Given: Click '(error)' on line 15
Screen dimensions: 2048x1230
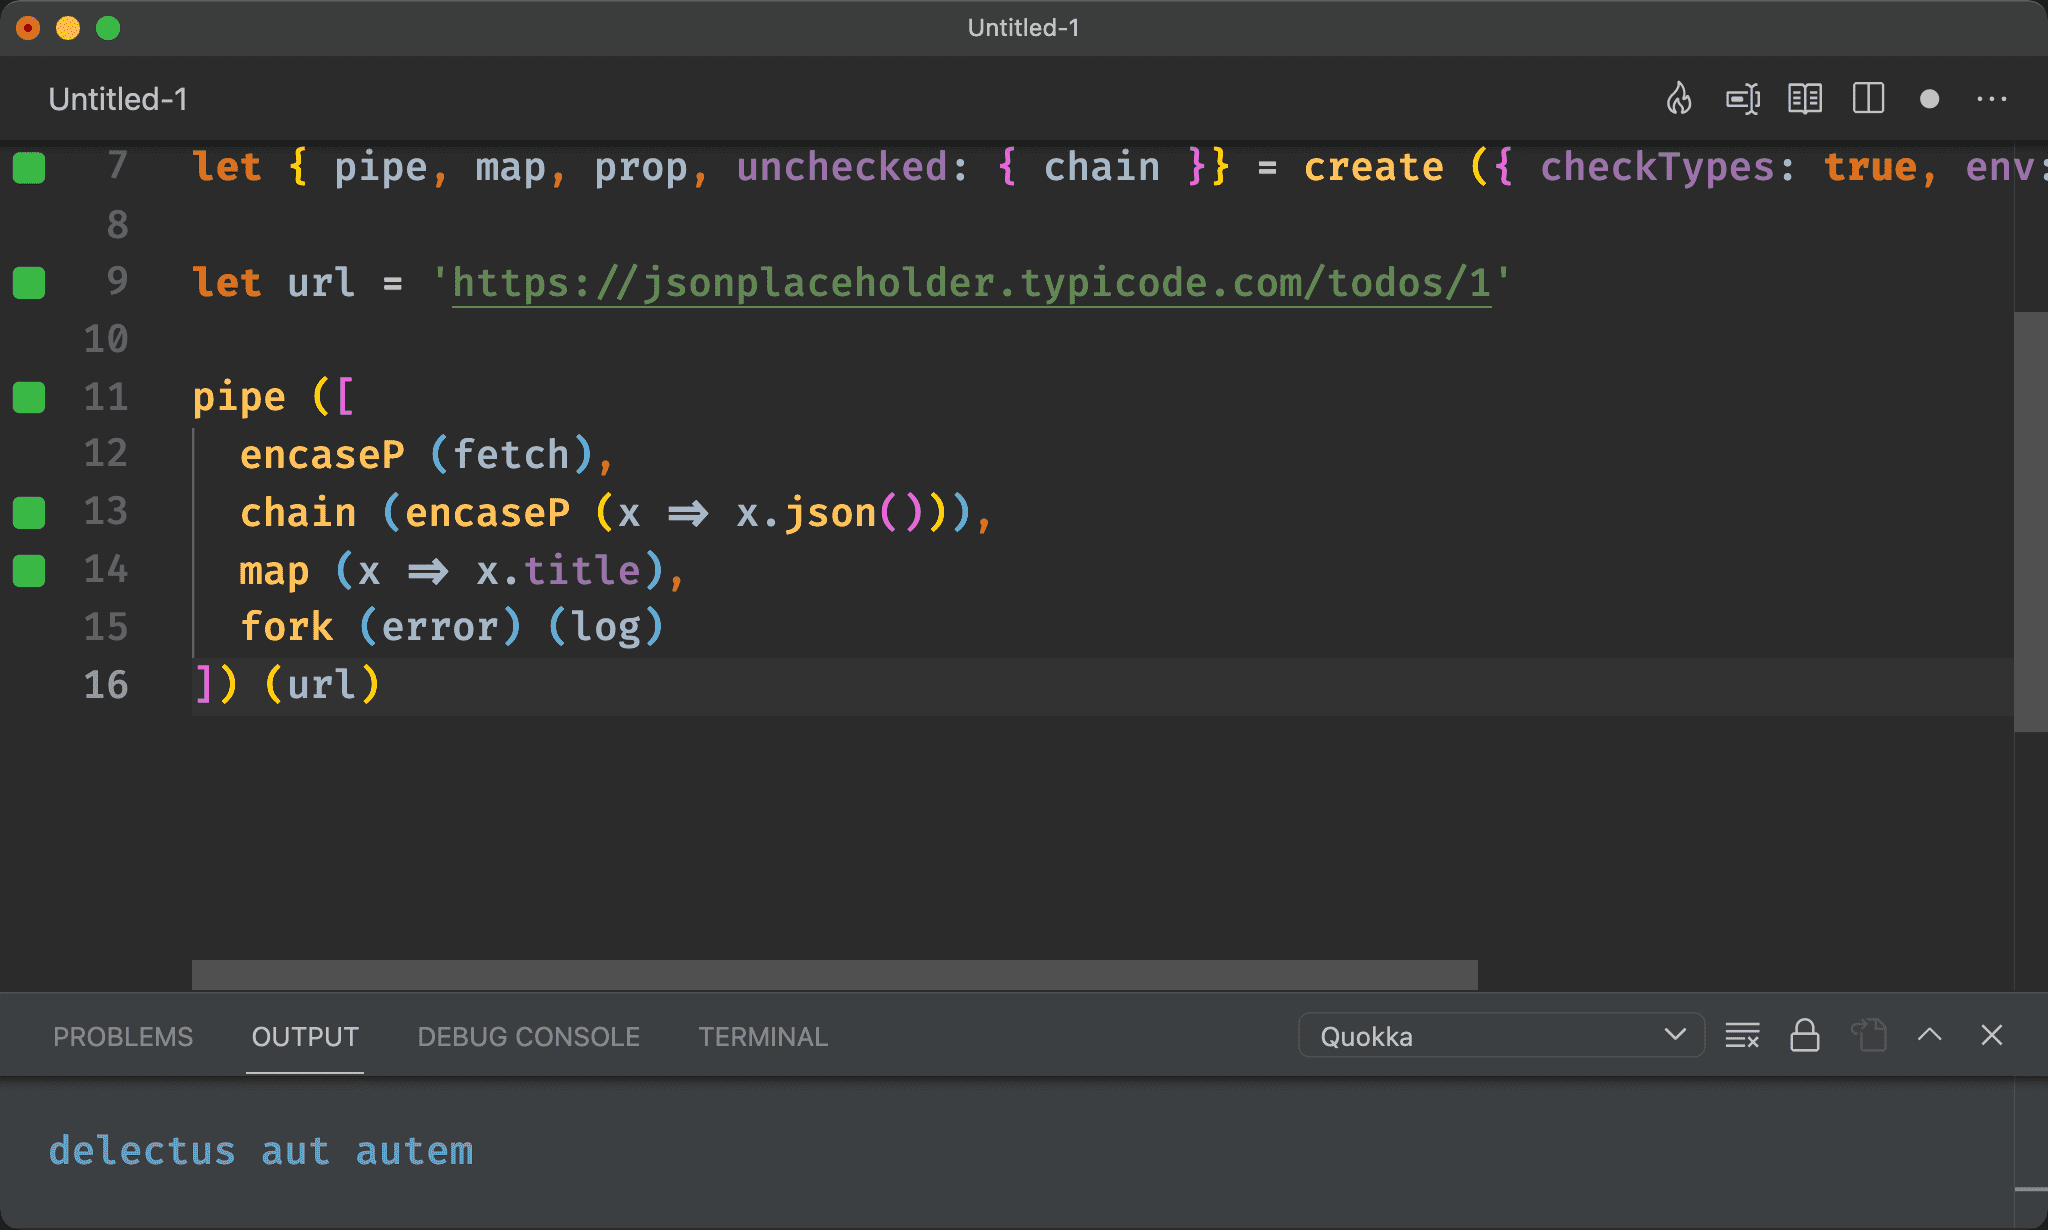Looking at the screenshot, I should (440, 627).
